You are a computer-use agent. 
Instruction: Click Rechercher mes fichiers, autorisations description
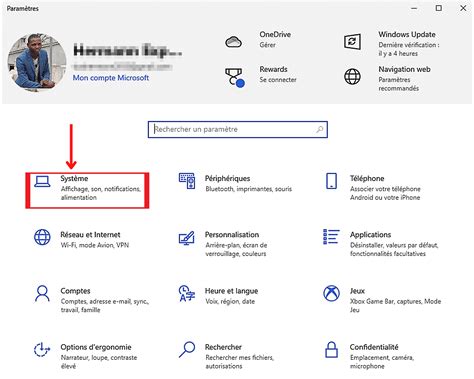coord(239,362)
